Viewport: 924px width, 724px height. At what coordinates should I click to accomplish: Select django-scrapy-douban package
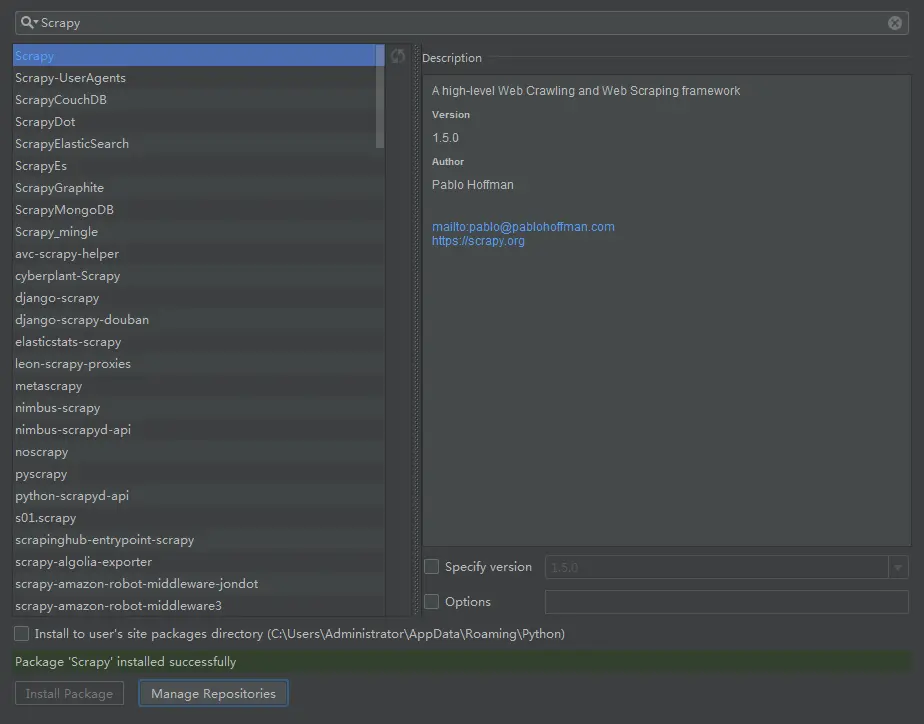(199, 320)
